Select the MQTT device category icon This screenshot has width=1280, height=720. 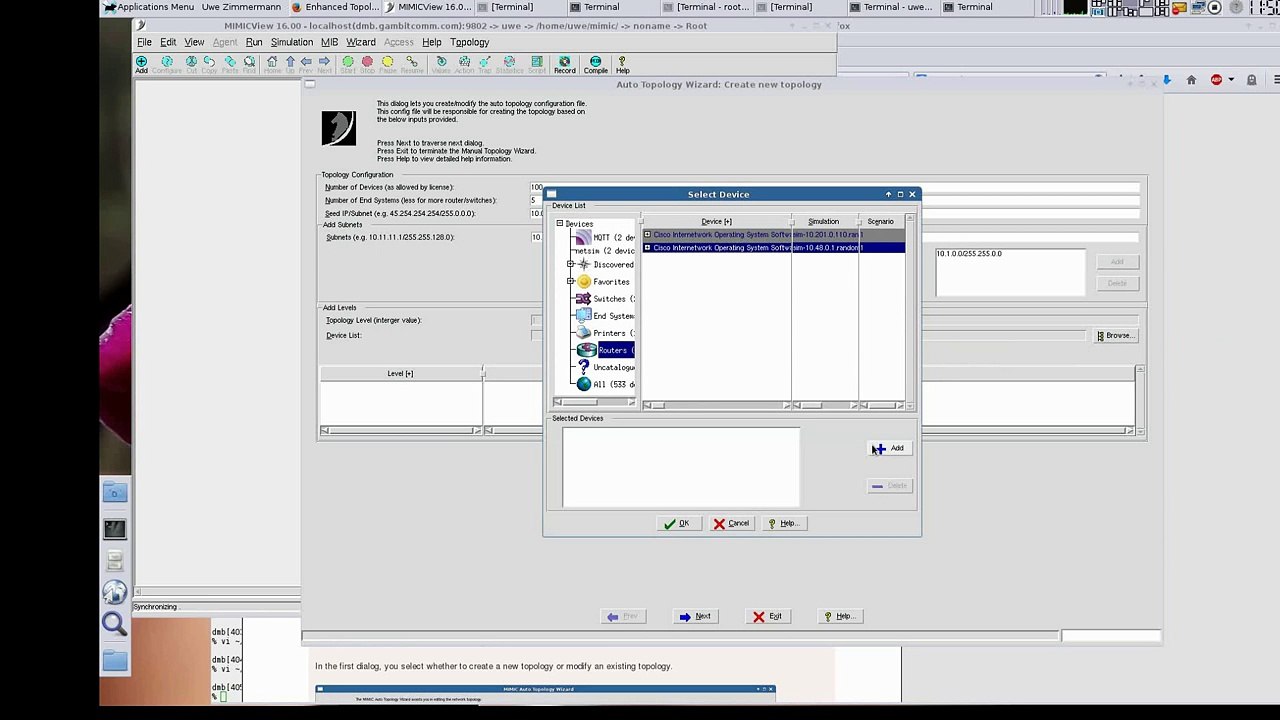click(x=583, y=237)
